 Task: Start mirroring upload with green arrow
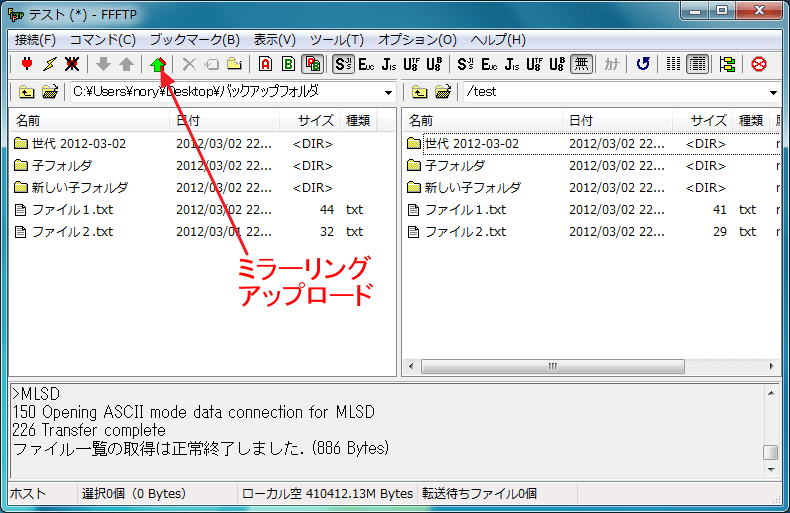[x=157, y=64]
